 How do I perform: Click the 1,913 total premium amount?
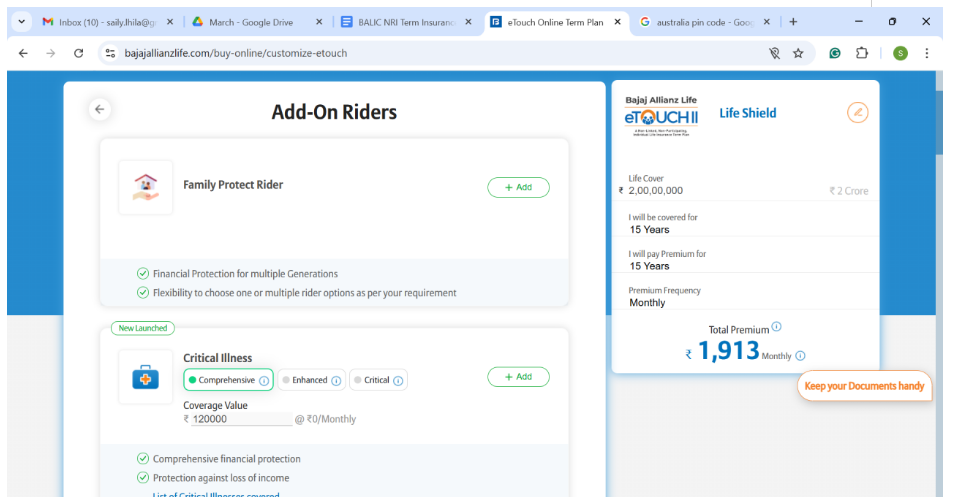click(x=728, y=351)
